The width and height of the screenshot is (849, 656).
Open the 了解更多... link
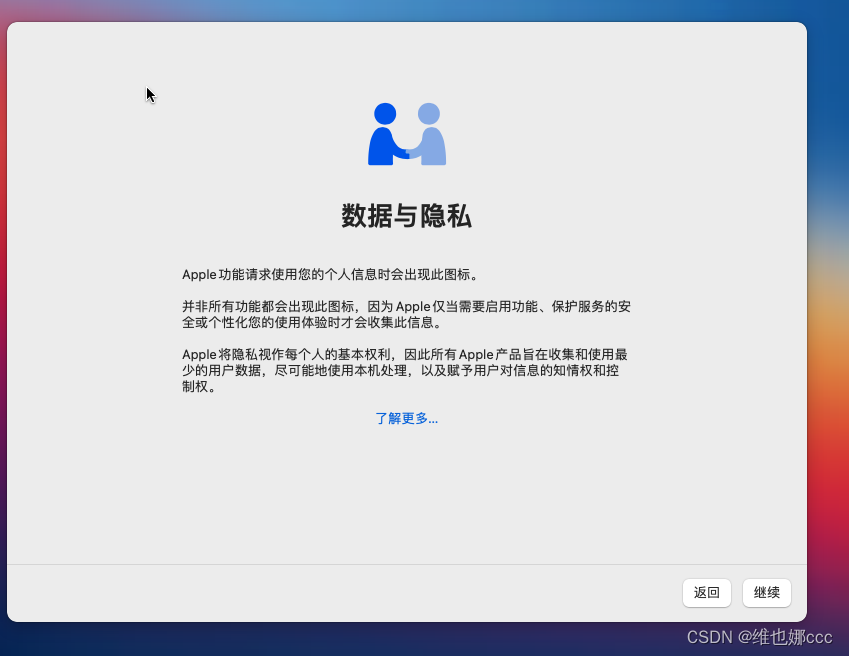tap(407, 418)
